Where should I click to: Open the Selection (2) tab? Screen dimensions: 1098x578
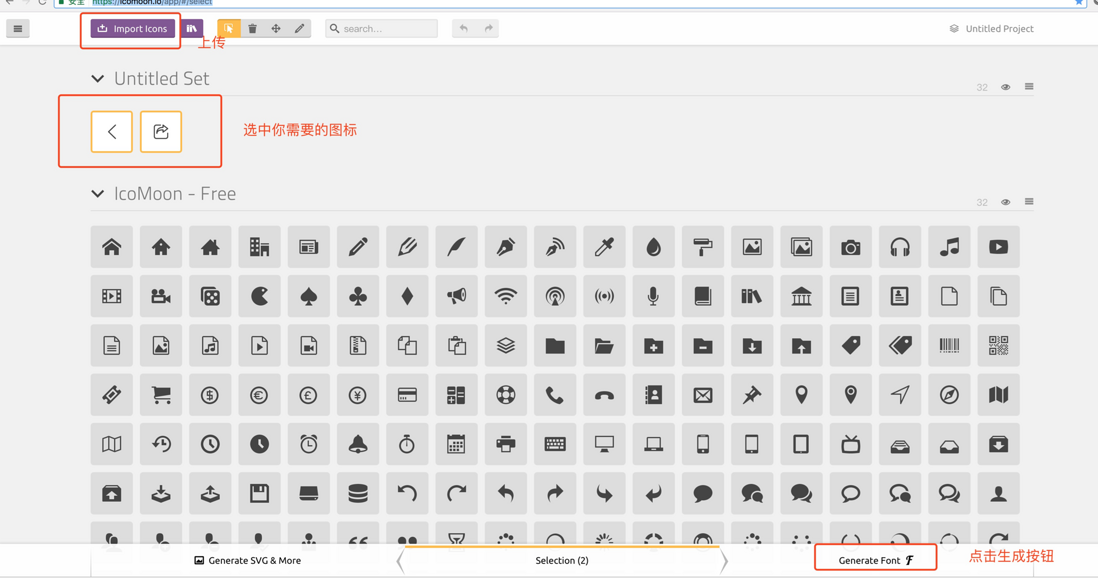click(562, 560)
